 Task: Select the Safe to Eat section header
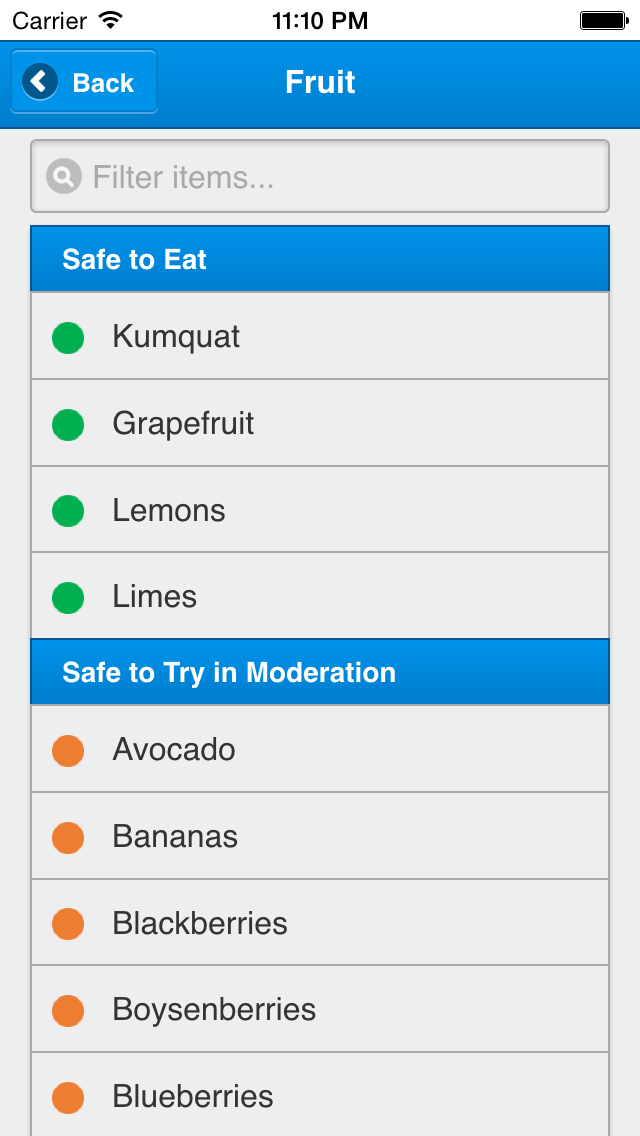coord(320,259)
